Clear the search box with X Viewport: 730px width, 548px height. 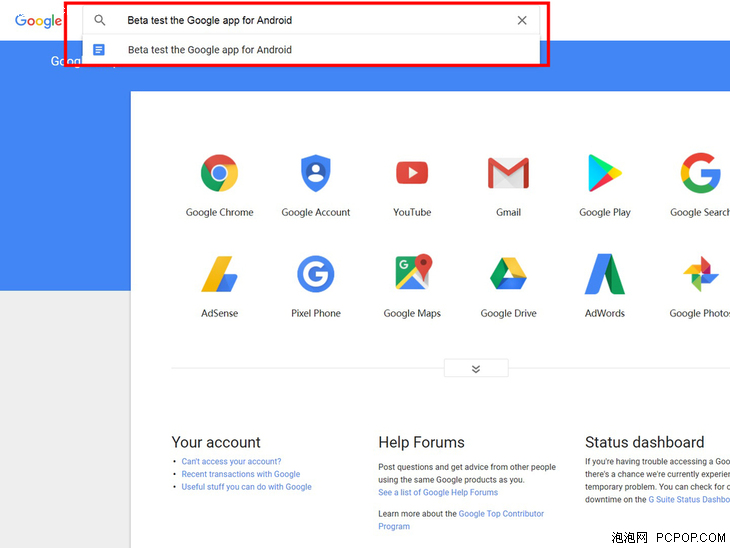[x=522, y=20]
